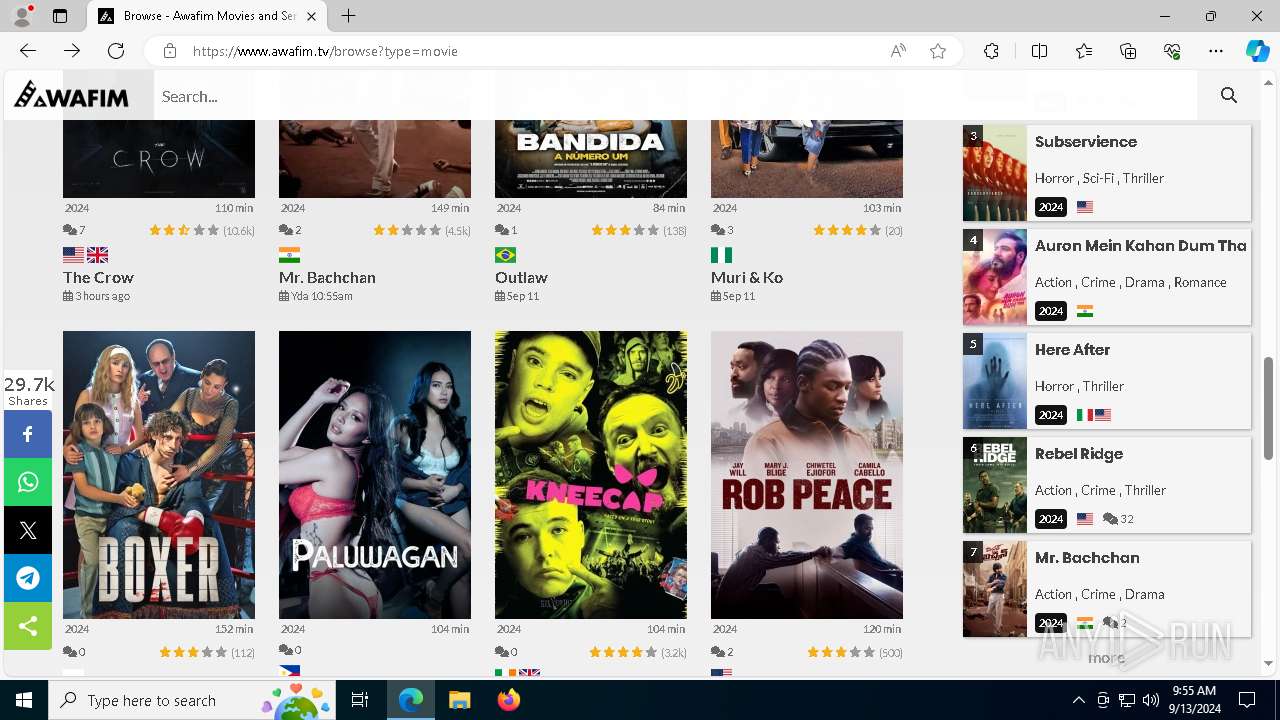Open the notification center
This screenshot has width=1280, height=720.
coord(1247,700)
